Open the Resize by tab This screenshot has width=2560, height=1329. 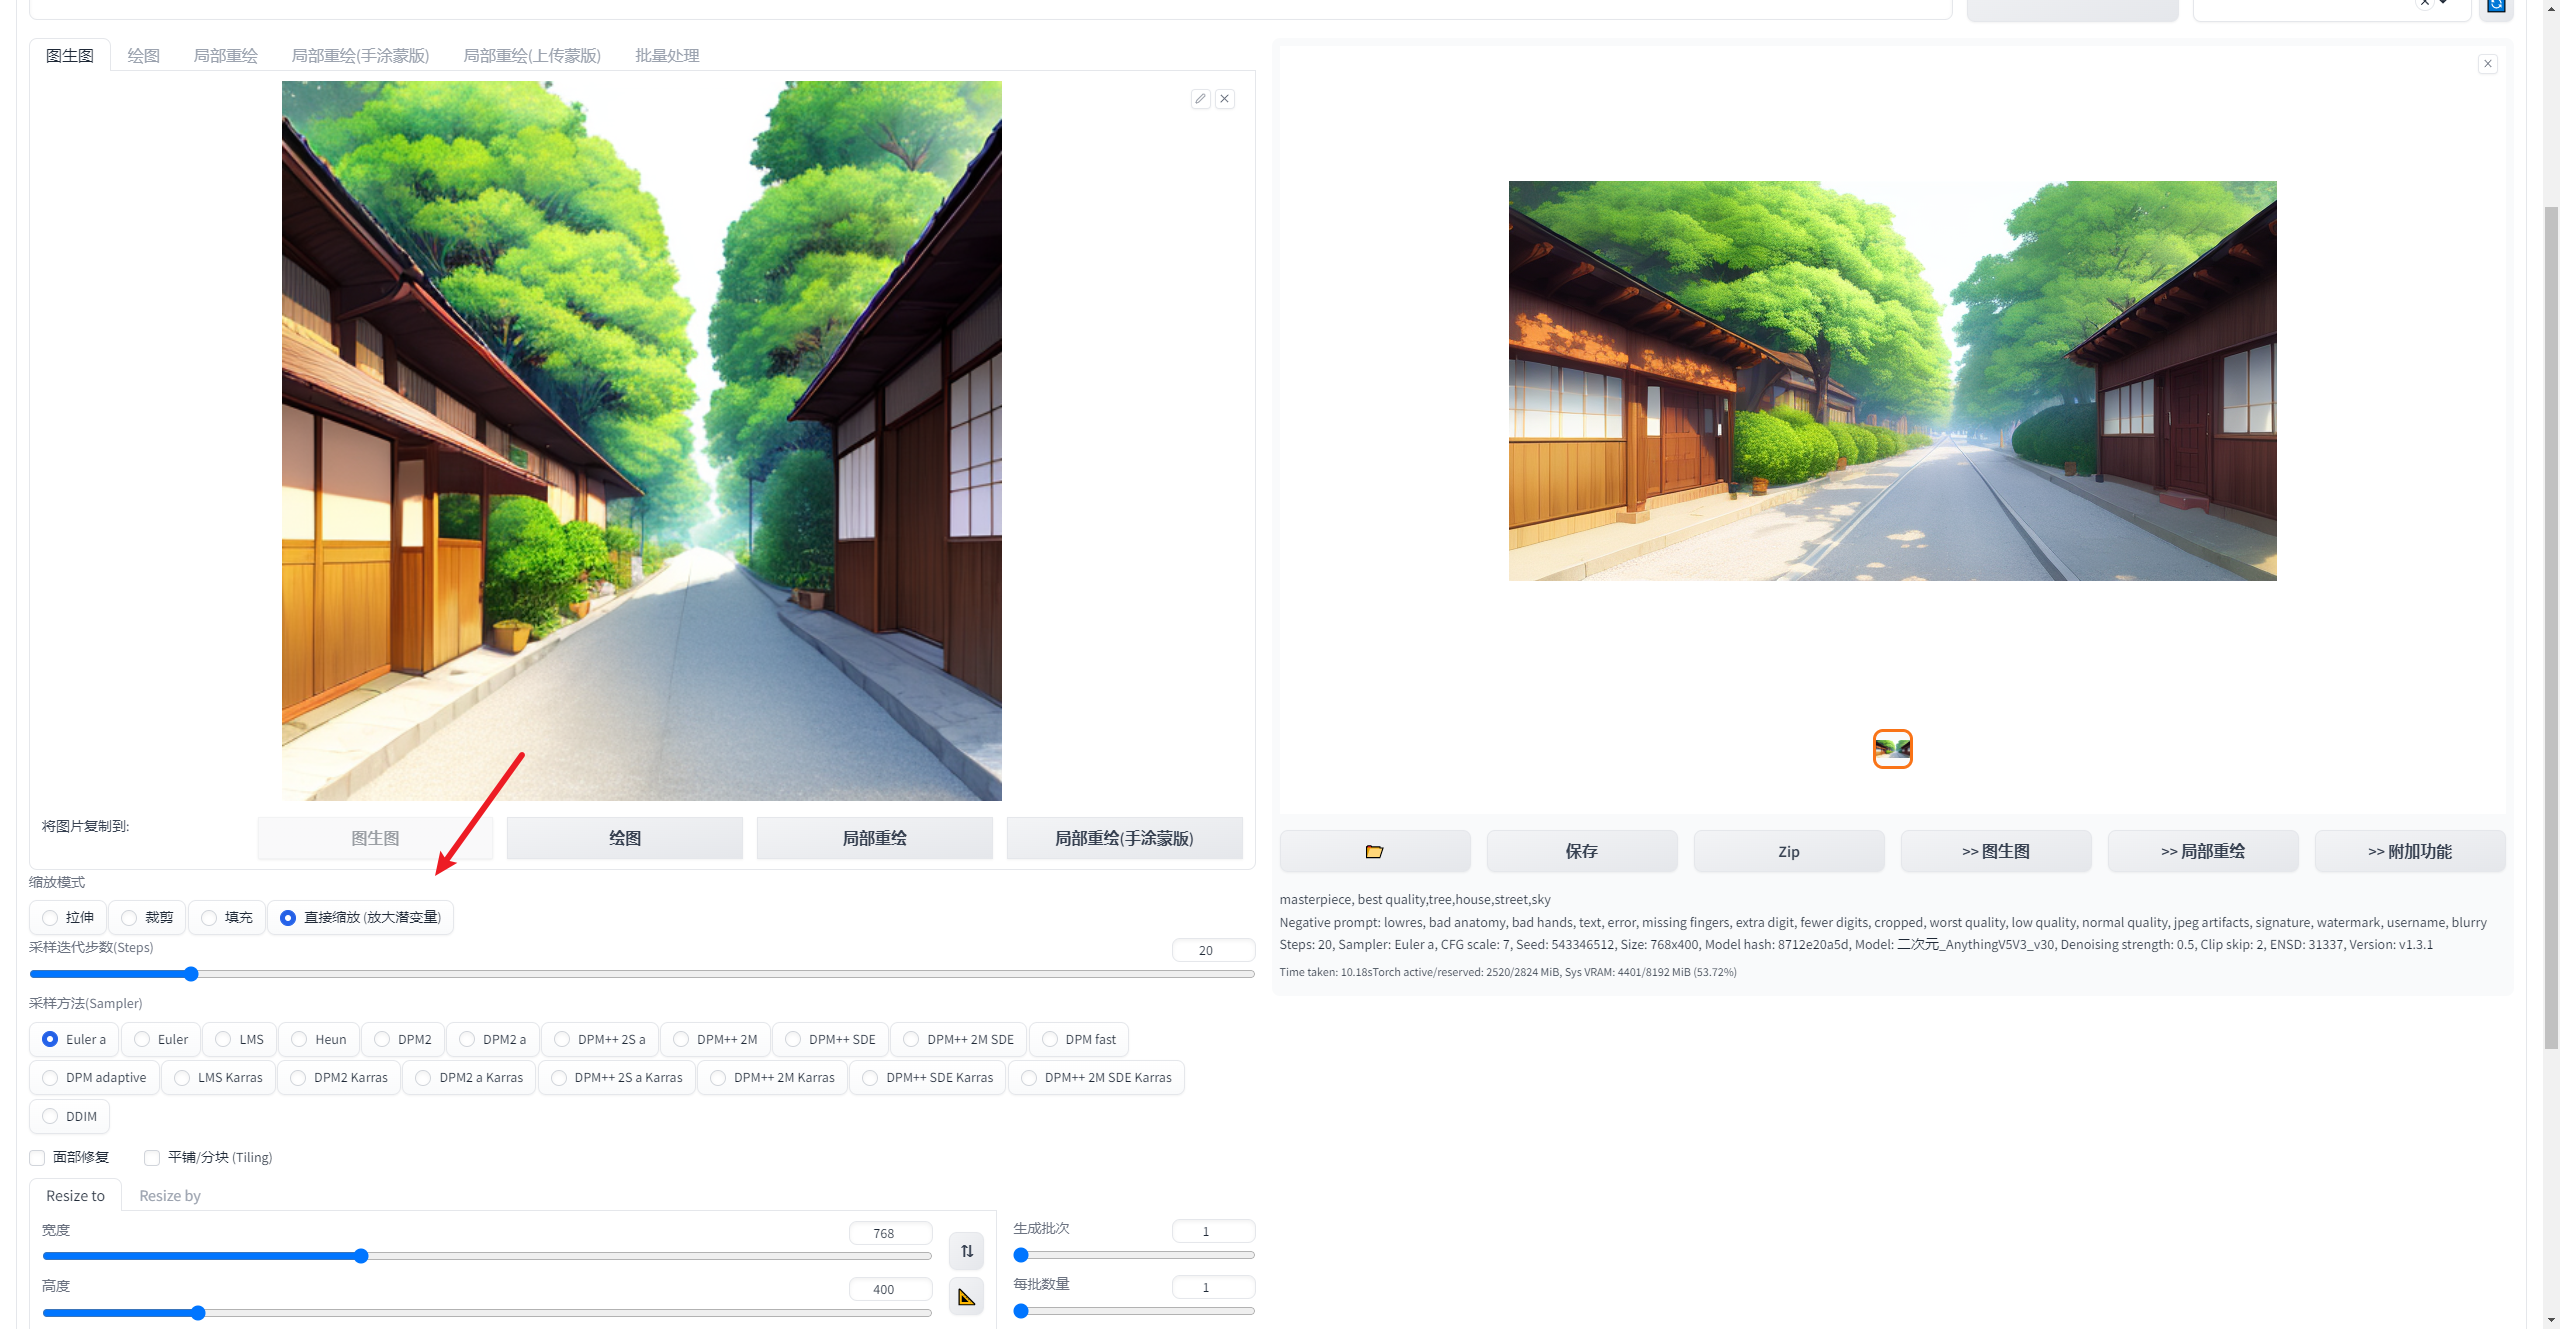[x=170, y=1196]
